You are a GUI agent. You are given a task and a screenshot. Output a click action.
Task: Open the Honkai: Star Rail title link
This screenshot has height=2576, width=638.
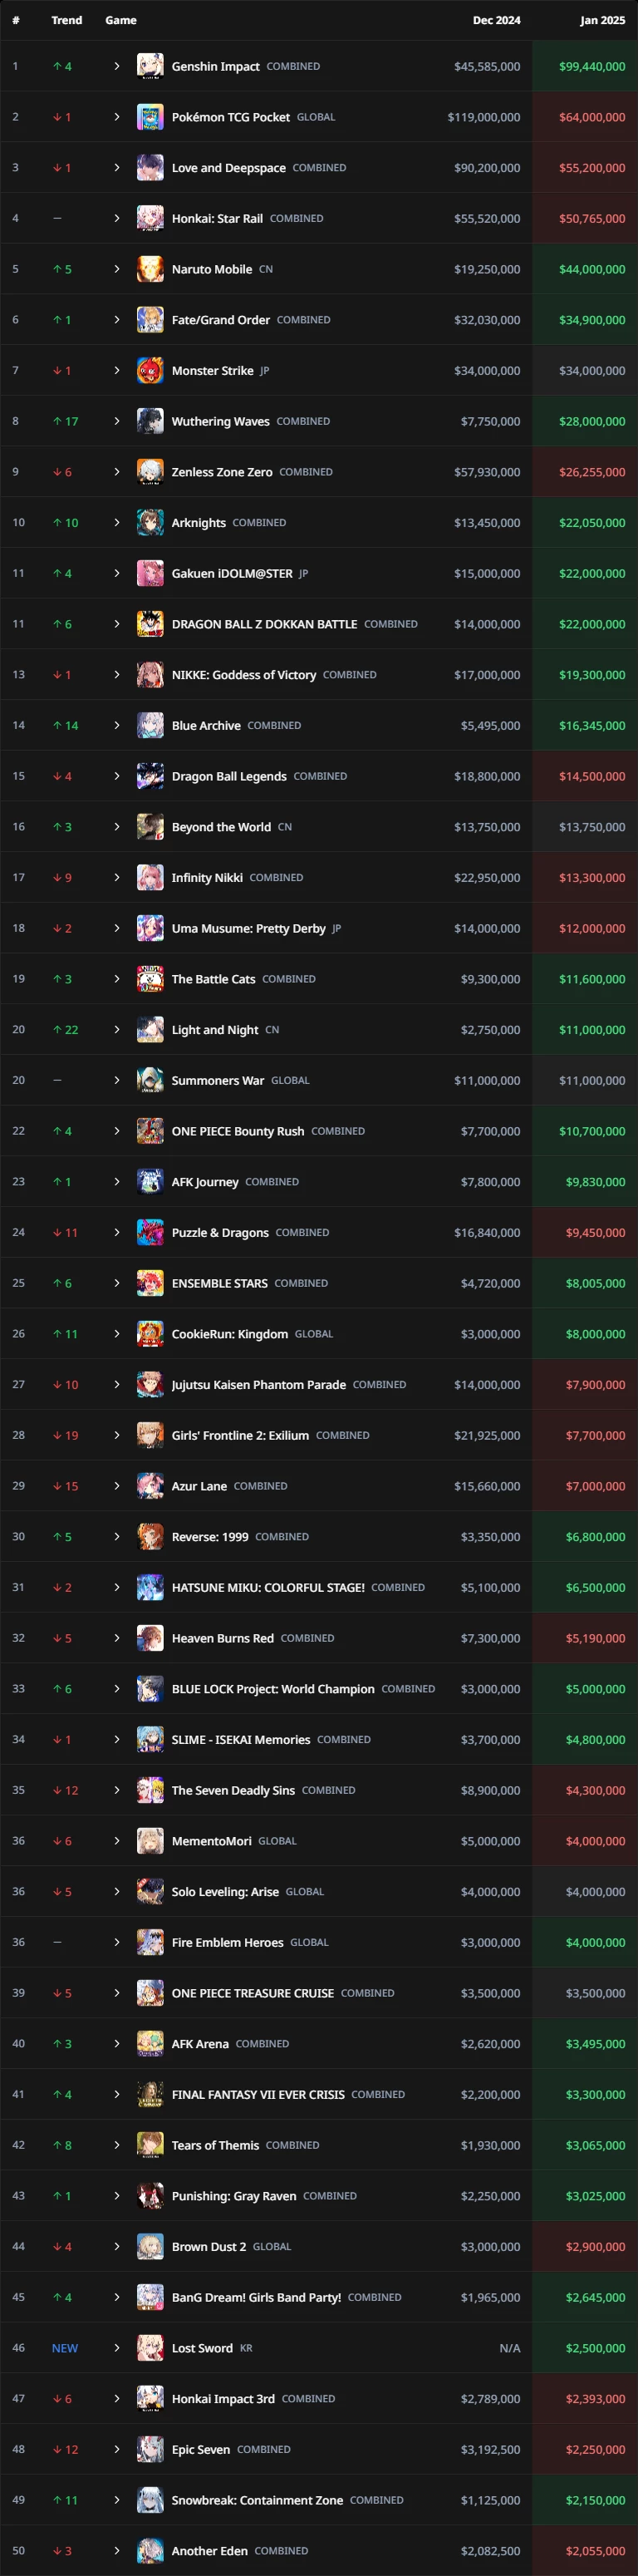pos(217,218)
